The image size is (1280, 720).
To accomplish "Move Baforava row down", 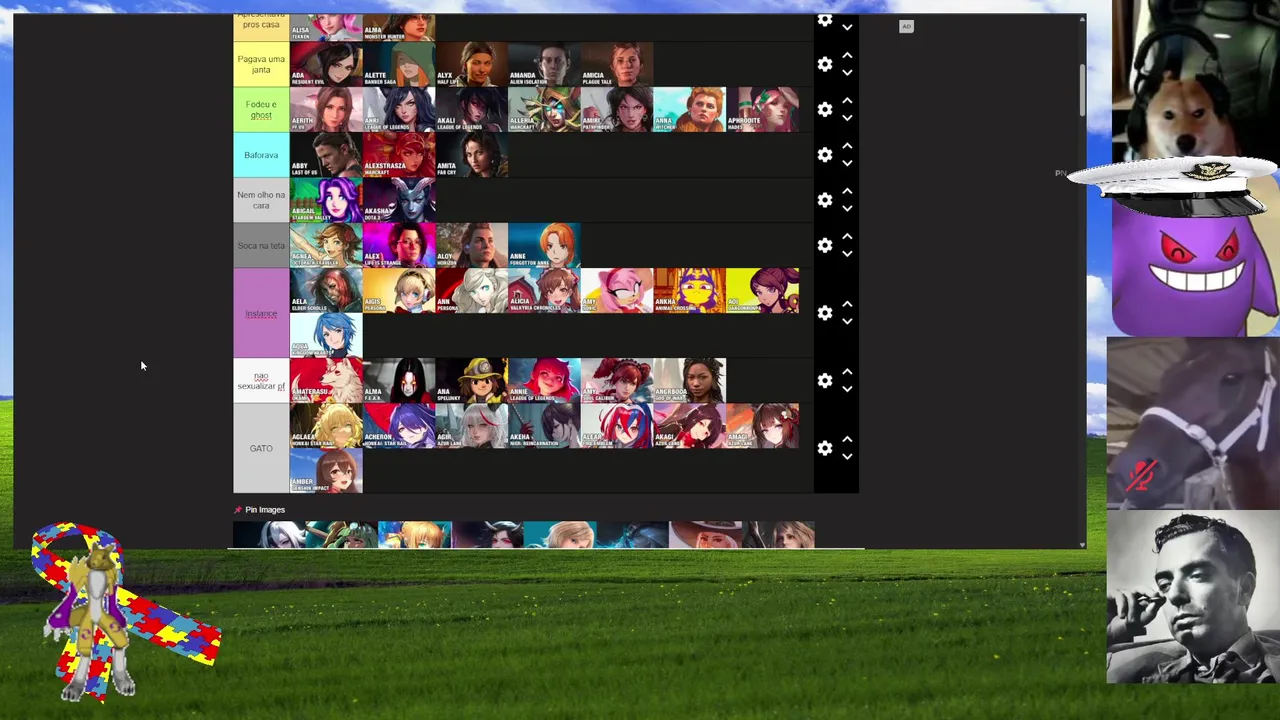I will coord(847,162).
